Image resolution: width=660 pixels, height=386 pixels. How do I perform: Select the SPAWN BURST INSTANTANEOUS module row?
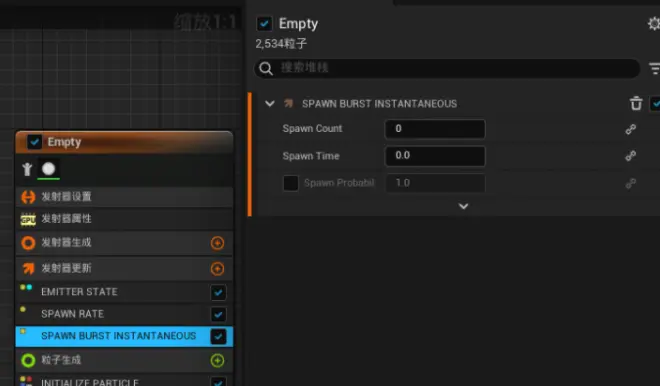coord(124,336)
